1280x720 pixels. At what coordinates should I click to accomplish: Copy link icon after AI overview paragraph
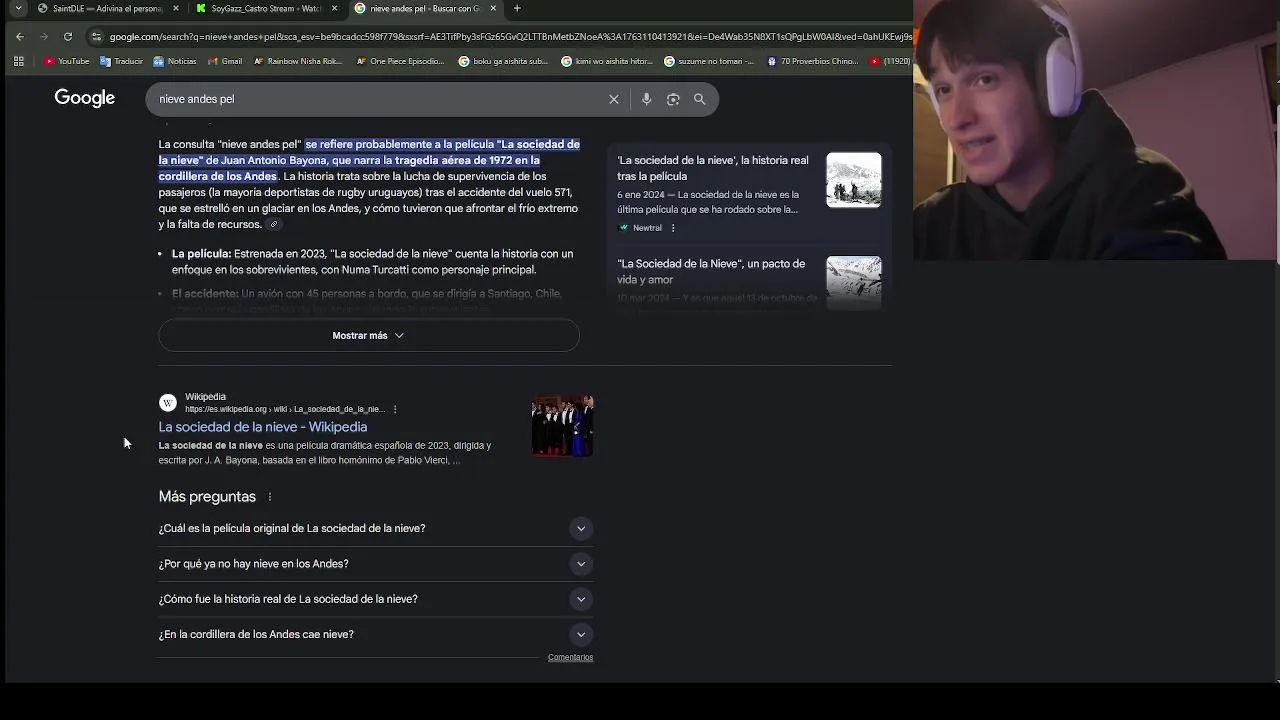(273, 225)
